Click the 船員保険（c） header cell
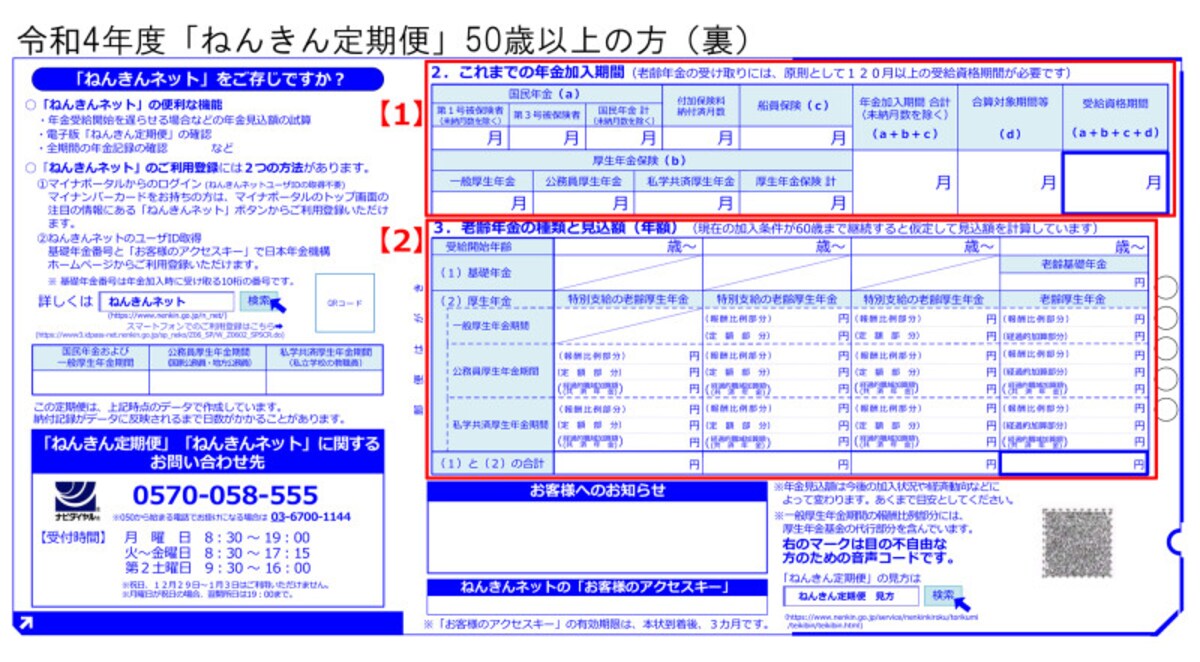 tap(796, 106)
